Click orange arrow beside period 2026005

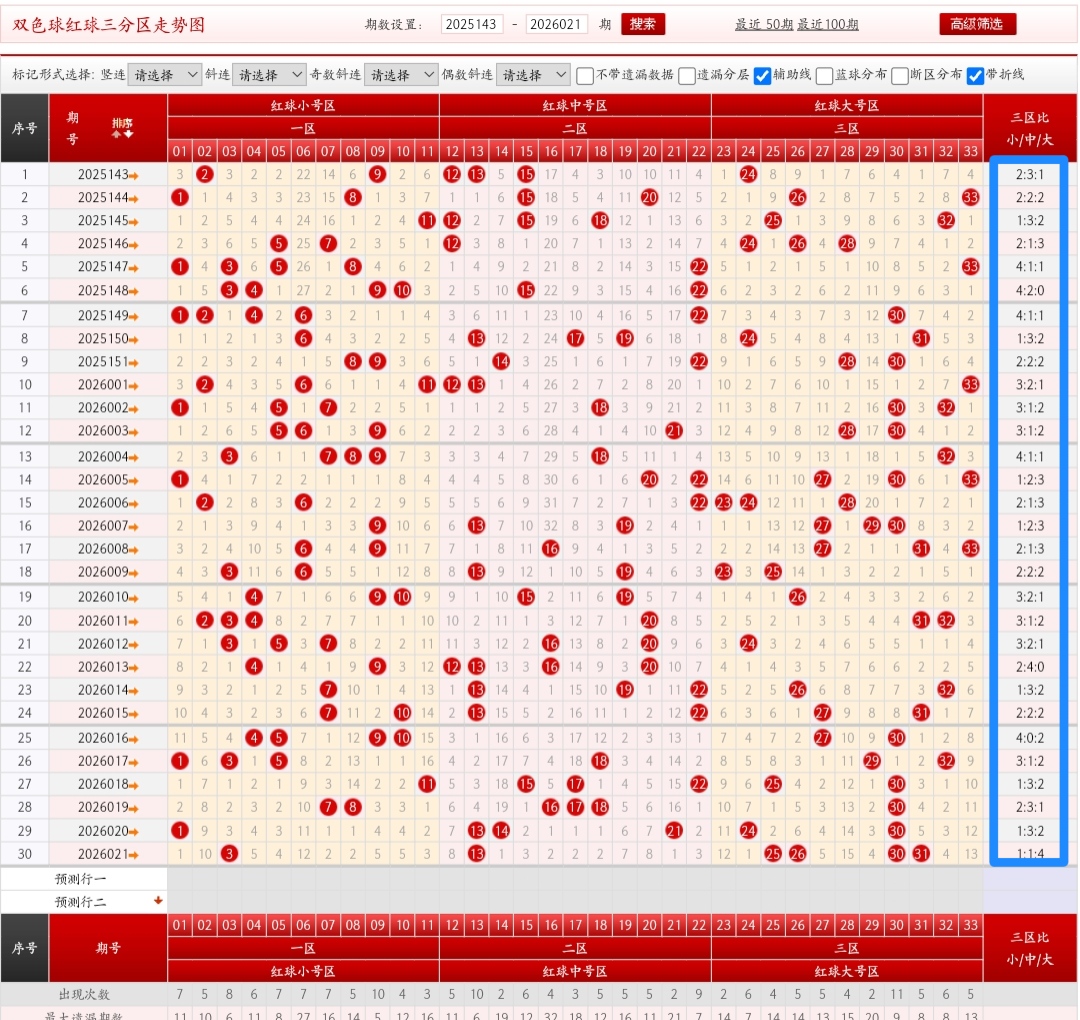134,481
